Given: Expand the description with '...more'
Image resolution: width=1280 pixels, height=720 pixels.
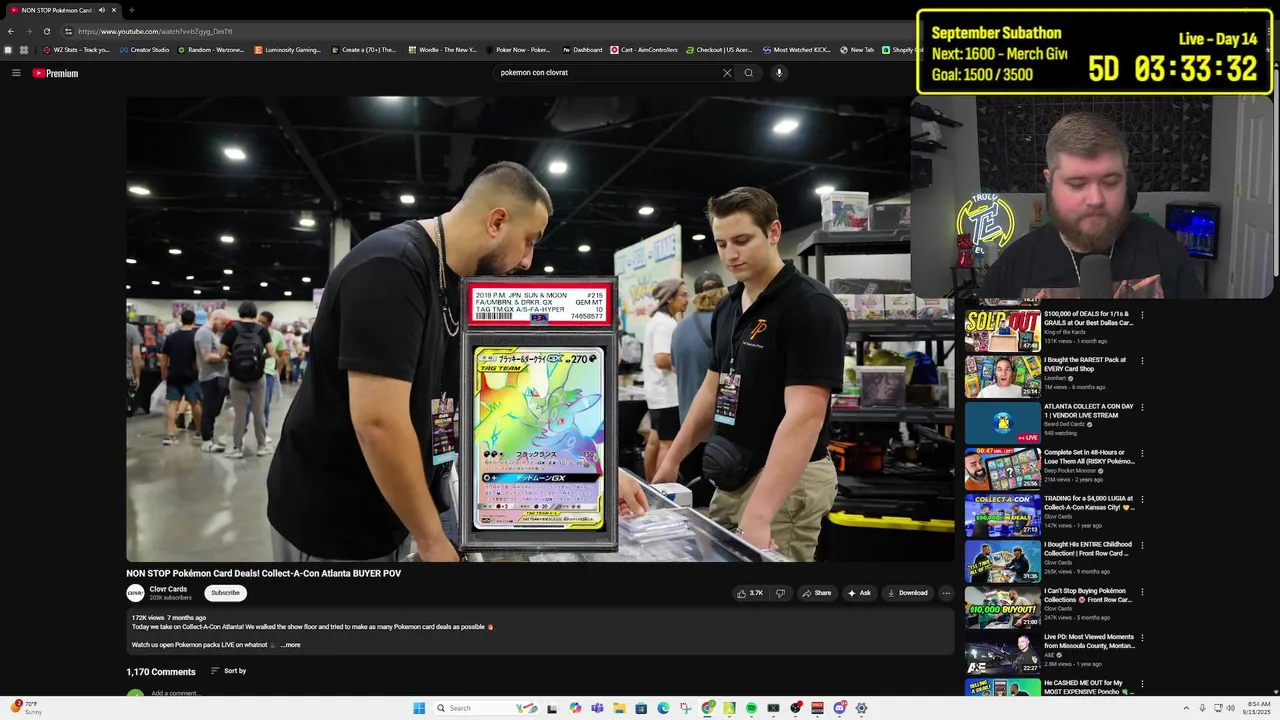Looking at the screenshot, I should coord(291,645).
